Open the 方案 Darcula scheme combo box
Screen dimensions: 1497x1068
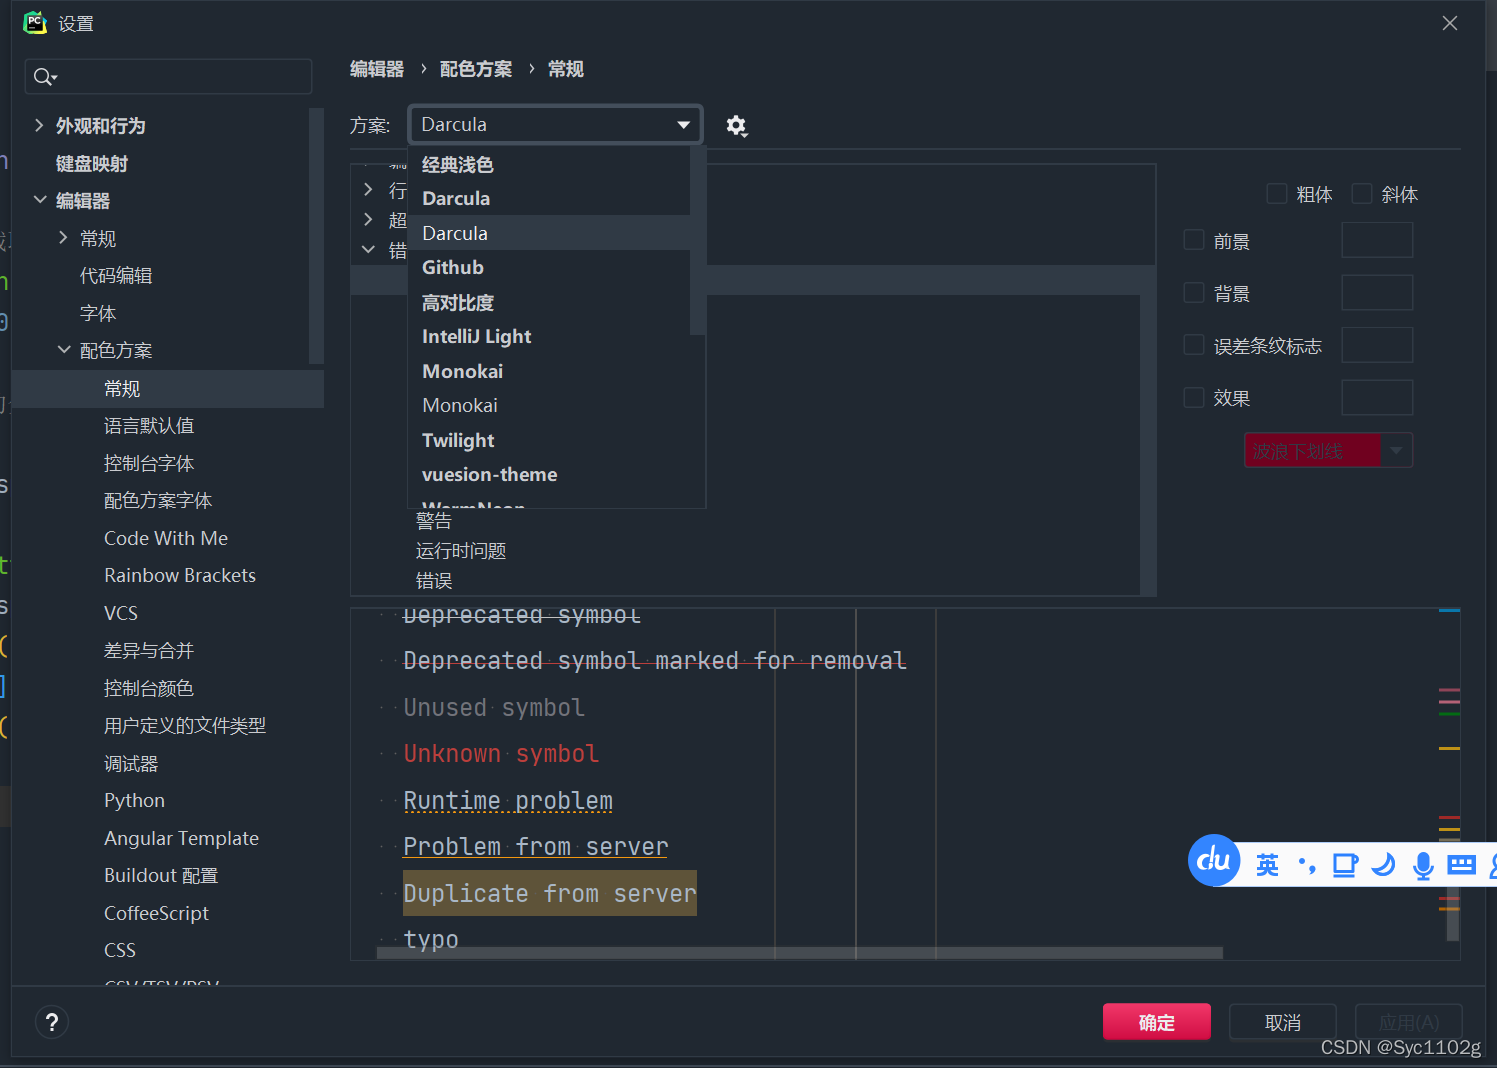pyautogui.click(x=555, y=125)
